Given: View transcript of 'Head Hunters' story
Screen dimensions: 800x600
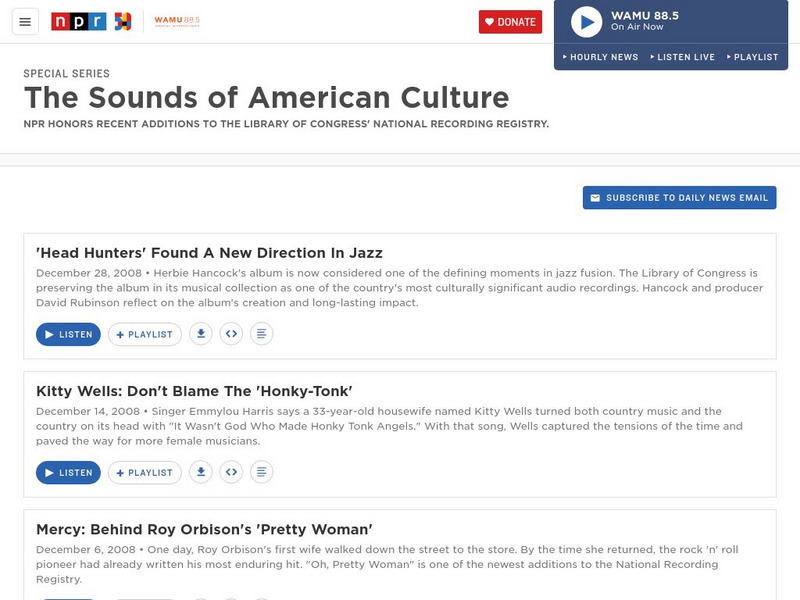Looking at the screenshot, I should (261, 334).
